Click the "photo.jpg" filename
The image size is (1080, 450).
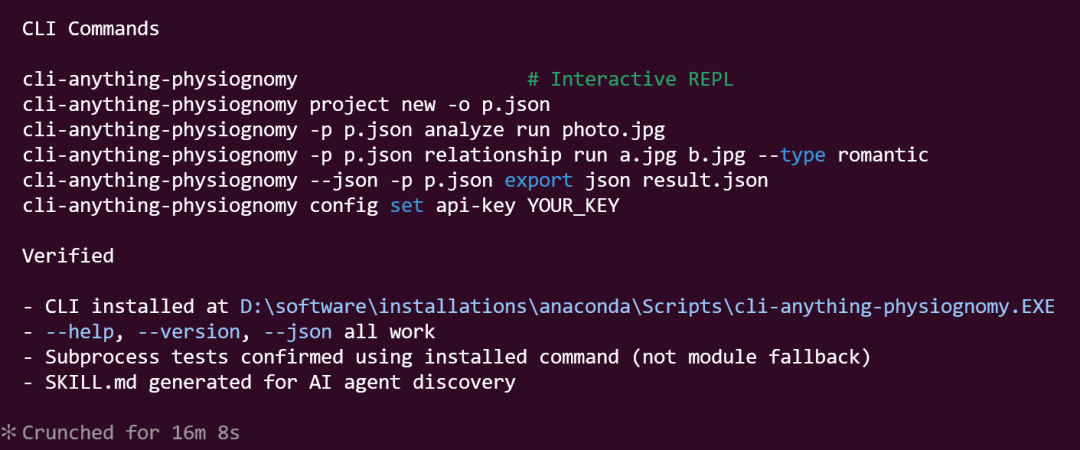coord(613,130)
